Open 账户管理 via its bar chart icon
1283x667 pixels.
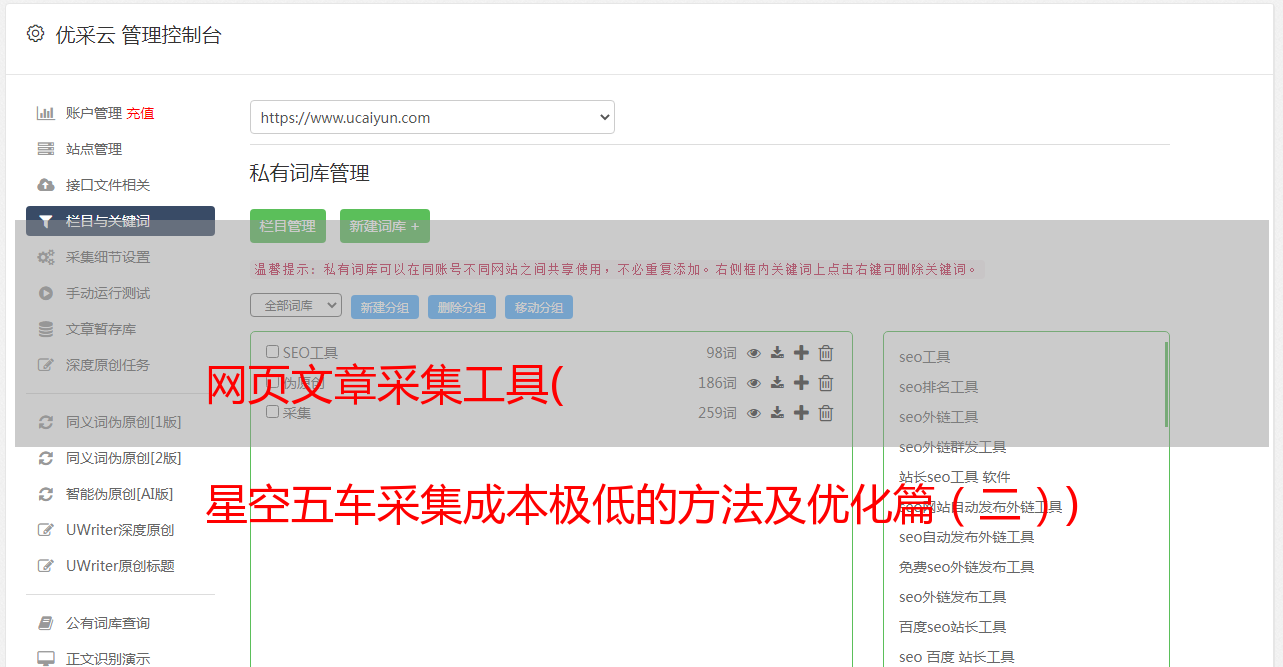(x=46, y=113)
